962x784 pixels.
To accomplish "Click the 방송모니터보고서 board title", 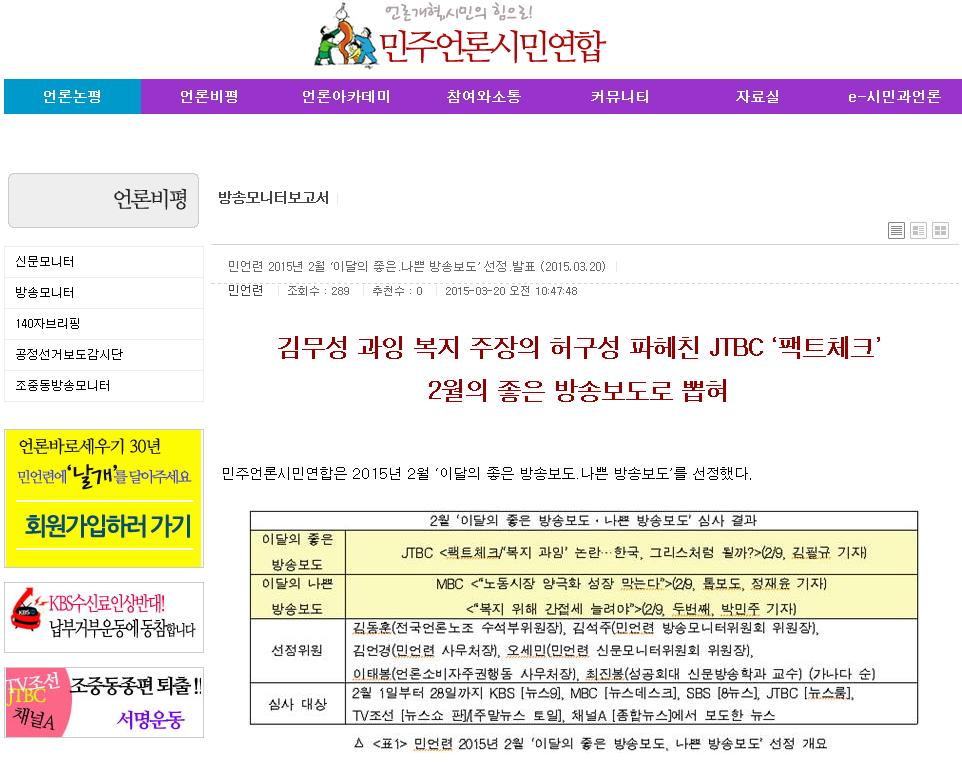I will (x=273, y=198).
